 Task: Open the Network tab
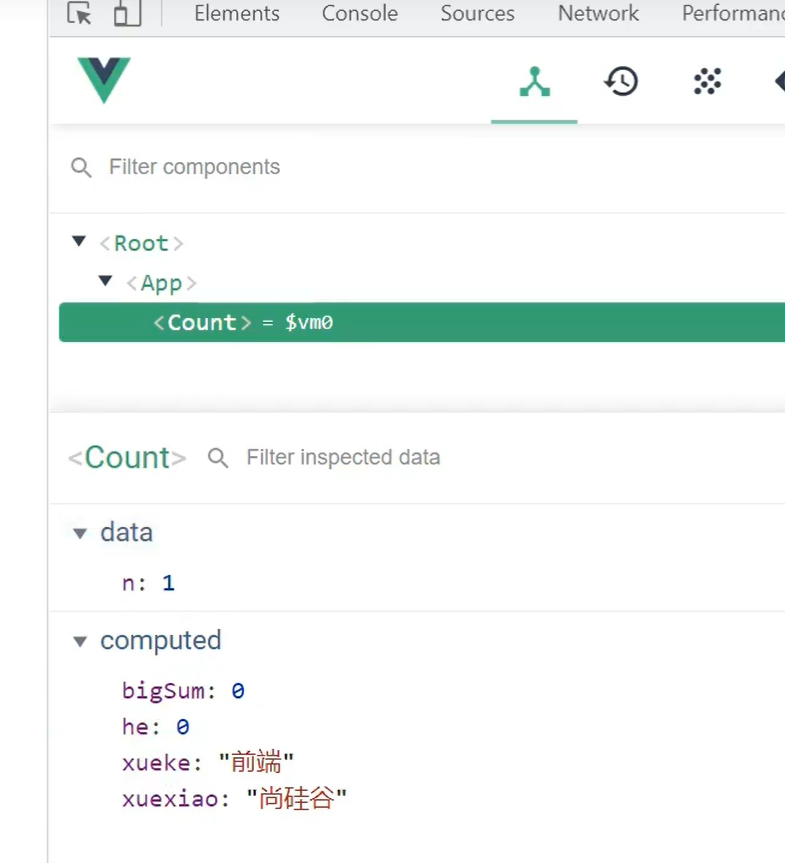click(x=598, y=13)
